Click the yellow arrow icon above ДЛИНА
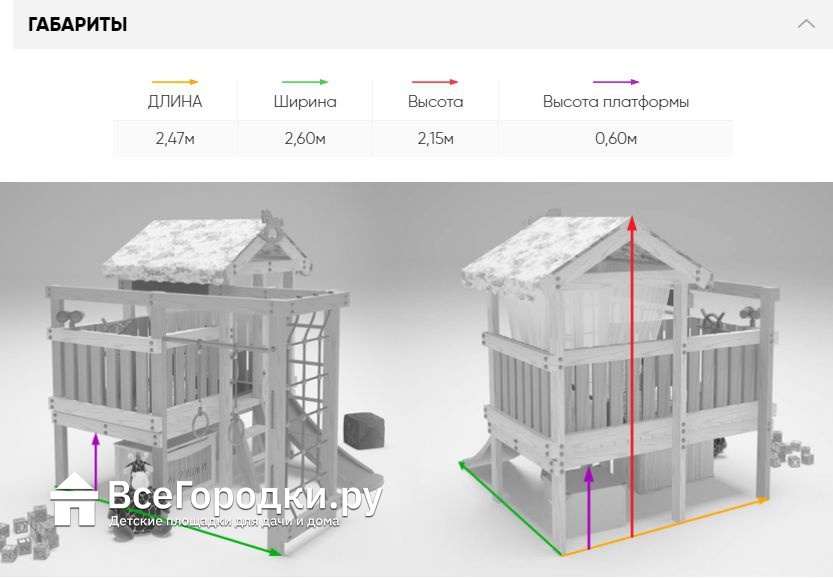 coord(174,82)
